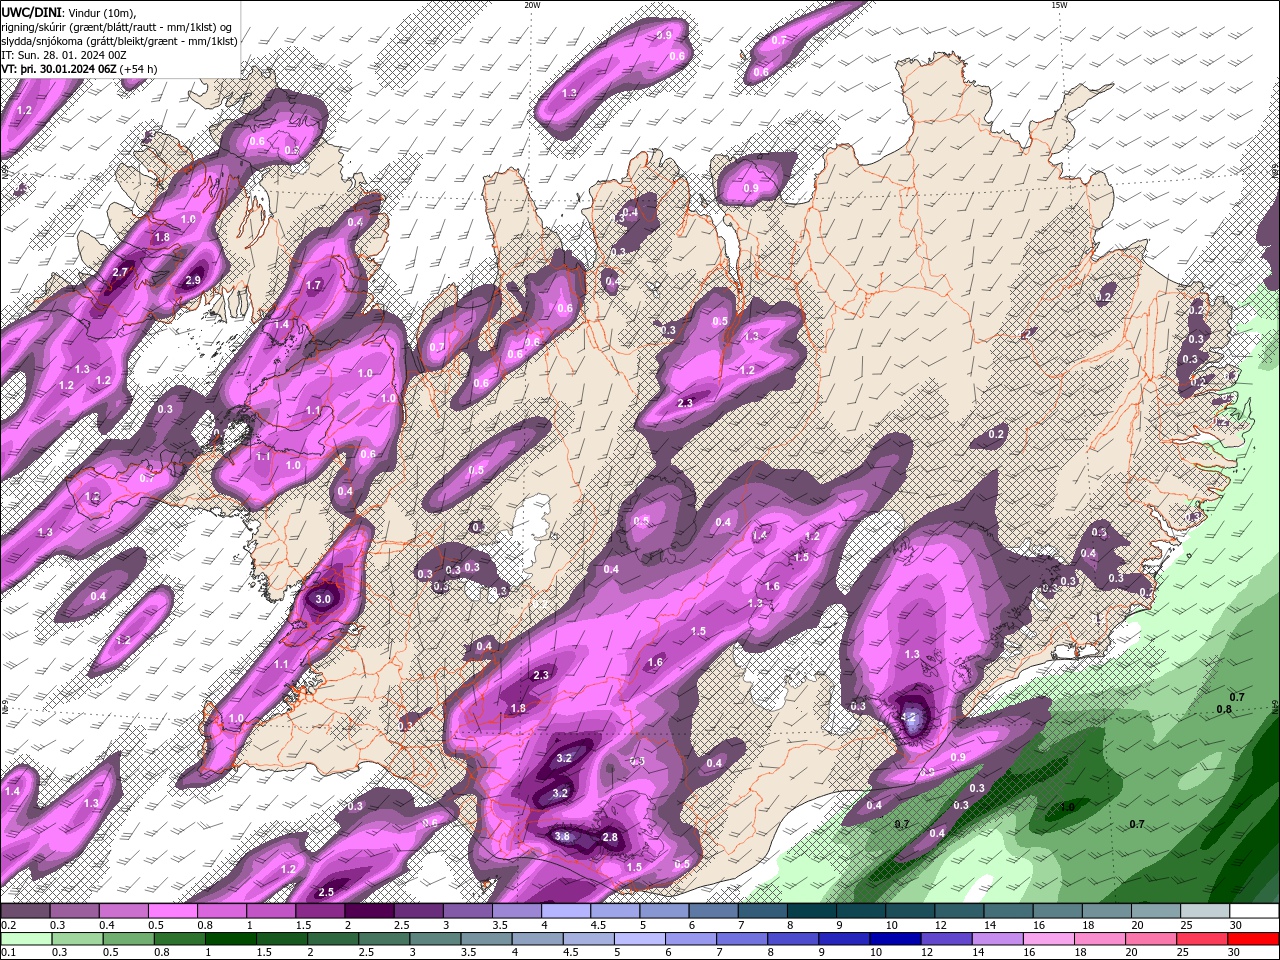Click the 2.8 value label on the map
The width and height of the screenshot is (1280, 960).
click(610, 837)
